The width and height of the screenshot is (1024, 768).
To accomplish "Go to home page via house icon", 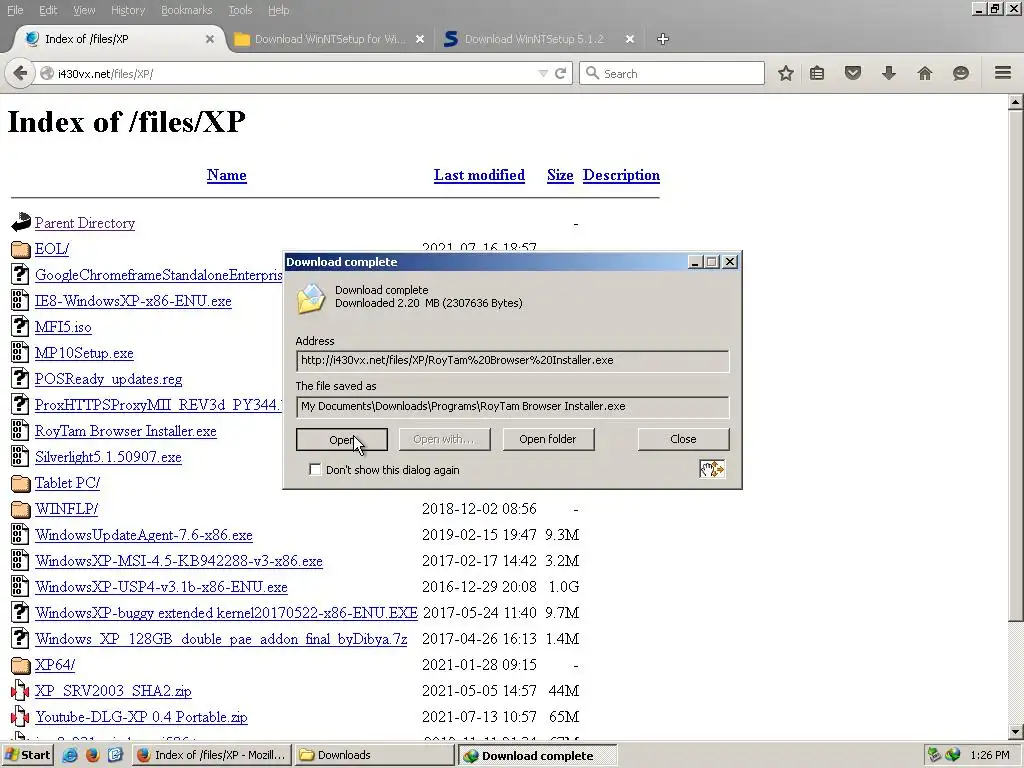I will [x=925, y=73].
